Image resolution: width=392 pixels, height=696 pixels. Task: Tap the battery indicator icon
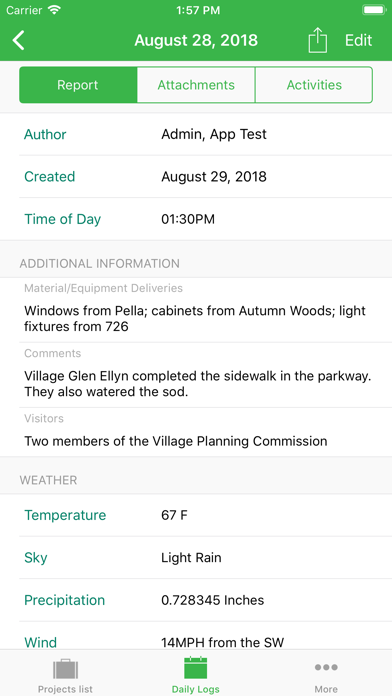coord(374,10)
